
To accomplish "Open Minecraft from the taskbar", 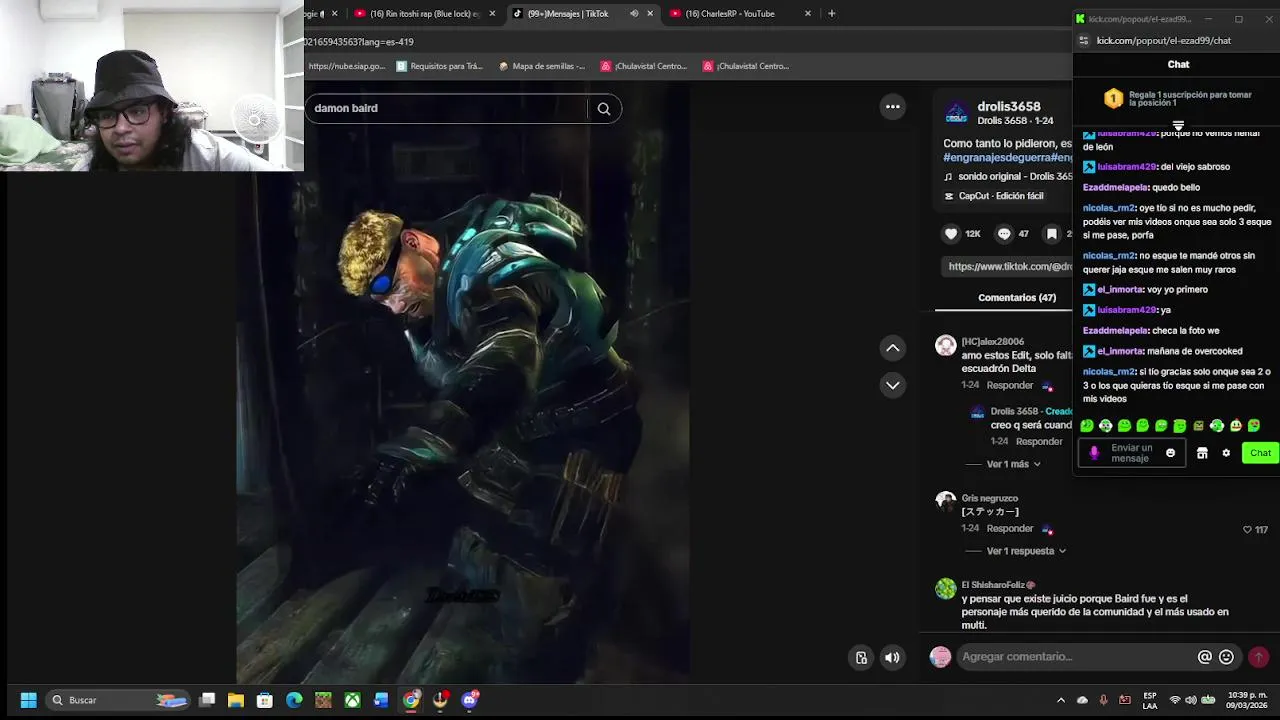I will click(323, 700).
